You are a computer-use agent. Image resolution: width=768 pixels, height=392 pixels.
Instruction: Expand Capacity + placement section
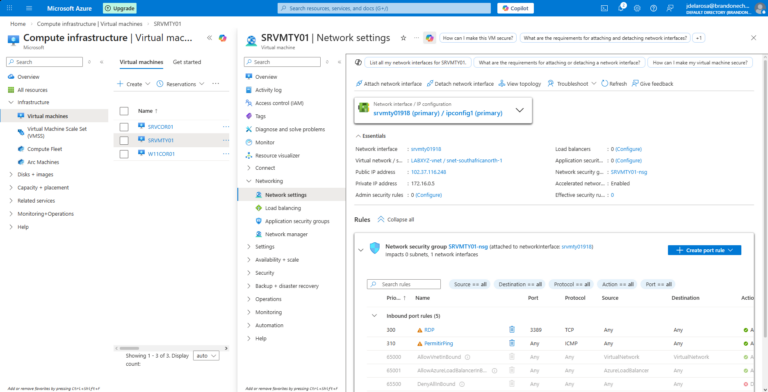pyautogui.click(x=11, y=188)
